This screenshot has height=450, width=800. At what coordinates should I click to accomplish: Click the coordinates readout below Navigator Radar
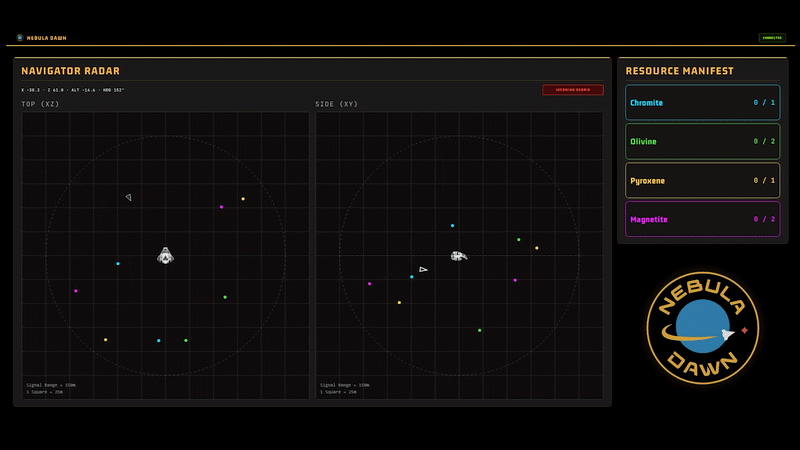pyautogui.click(x=72, y=90)
